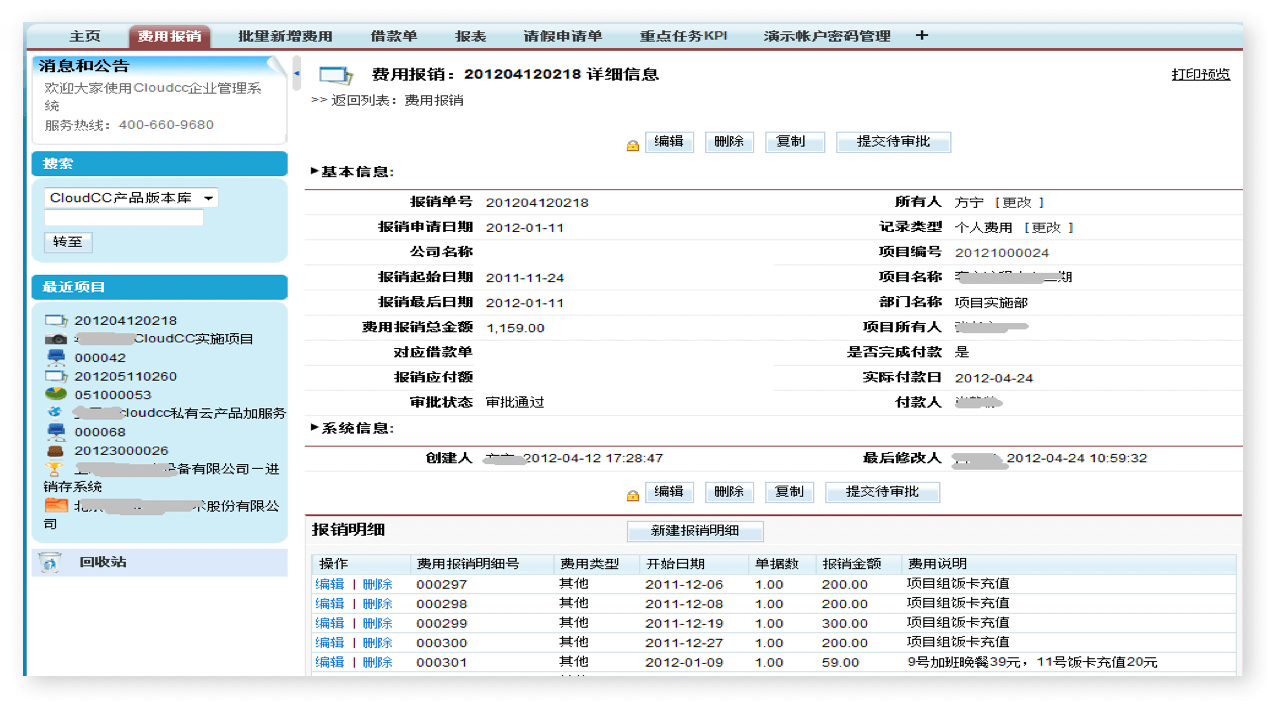Open the 批量新增费用 tab
1282x708 pixels.
point(285,36)
